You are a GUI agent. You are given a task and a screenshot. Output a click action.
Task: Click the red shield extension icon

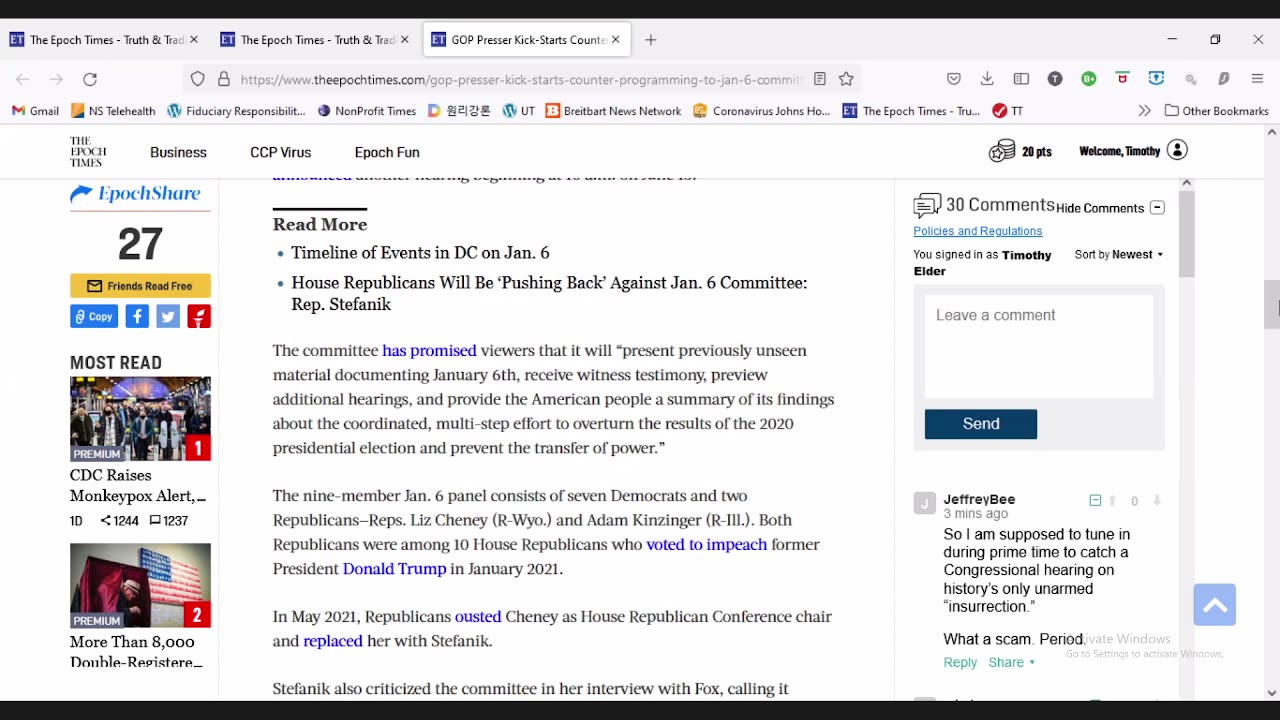[1123, 78]
